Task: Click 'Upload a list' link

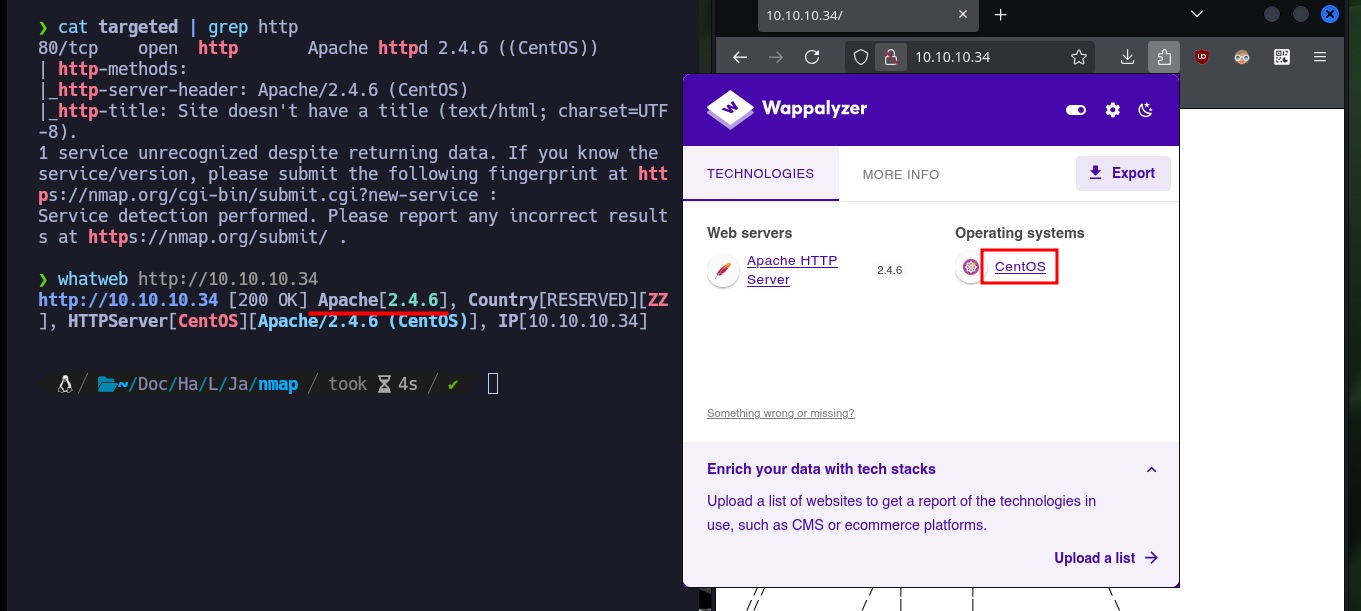Action: point(1106,558)
